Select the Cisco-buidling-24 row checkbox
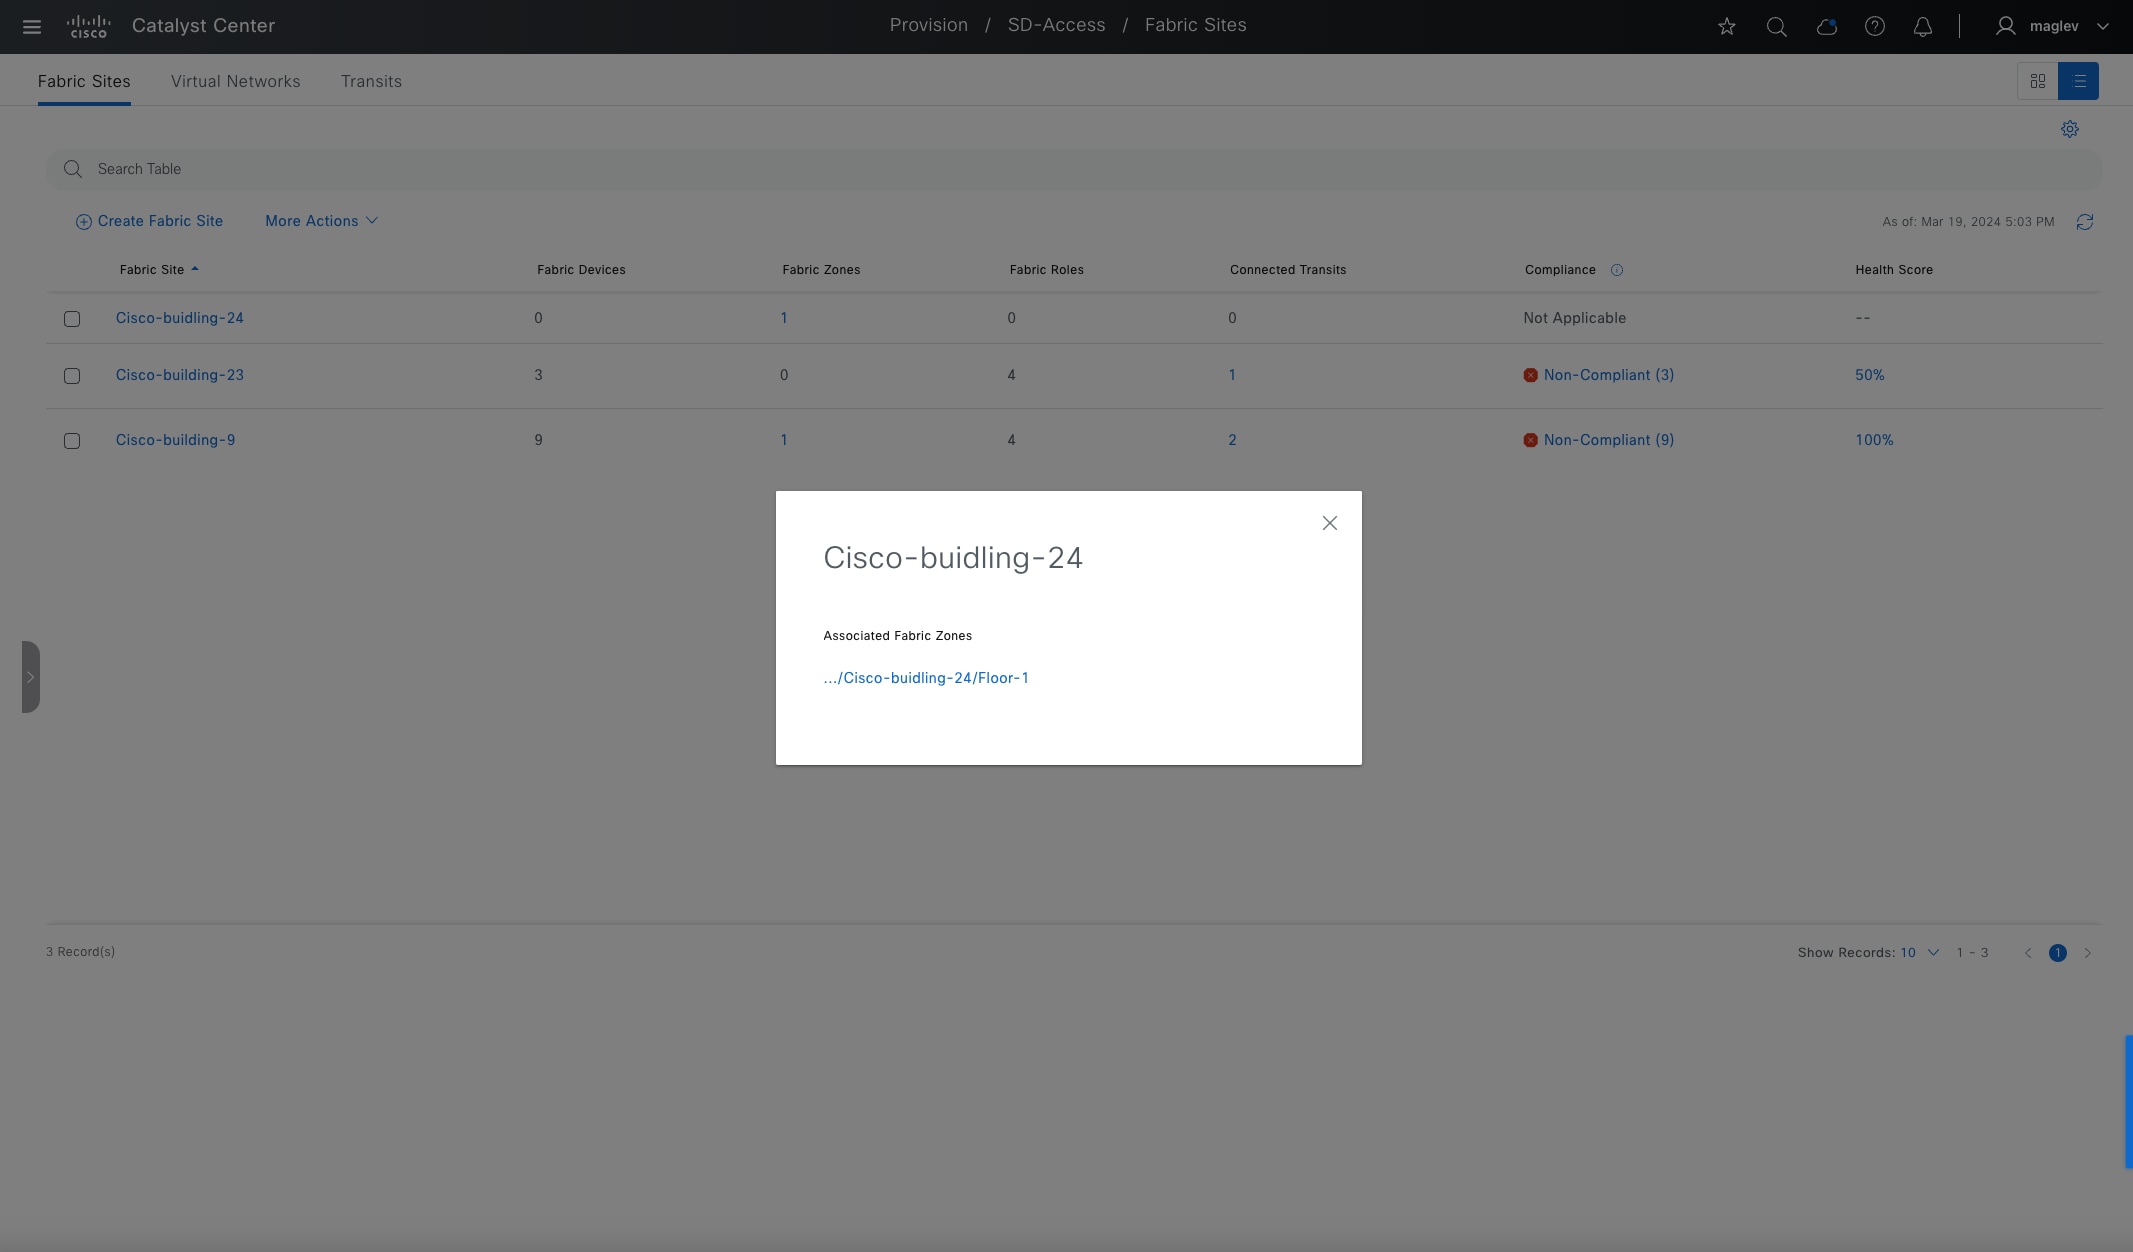 tap(72, 319)
